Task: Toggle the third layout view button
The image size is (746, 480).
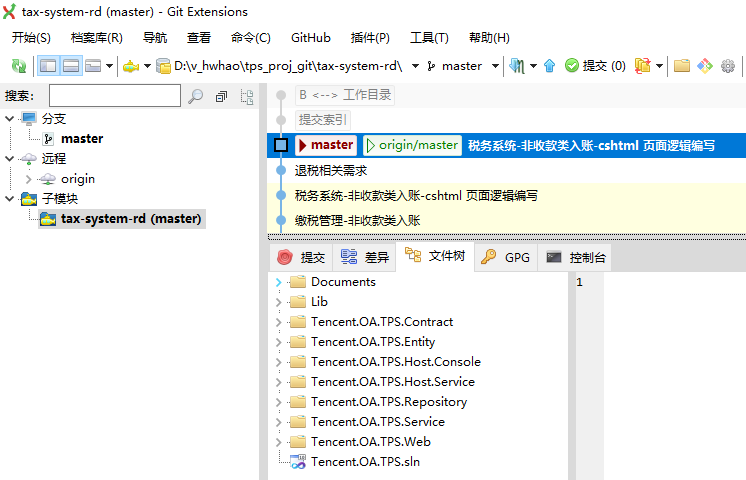Action: point(93,66)
